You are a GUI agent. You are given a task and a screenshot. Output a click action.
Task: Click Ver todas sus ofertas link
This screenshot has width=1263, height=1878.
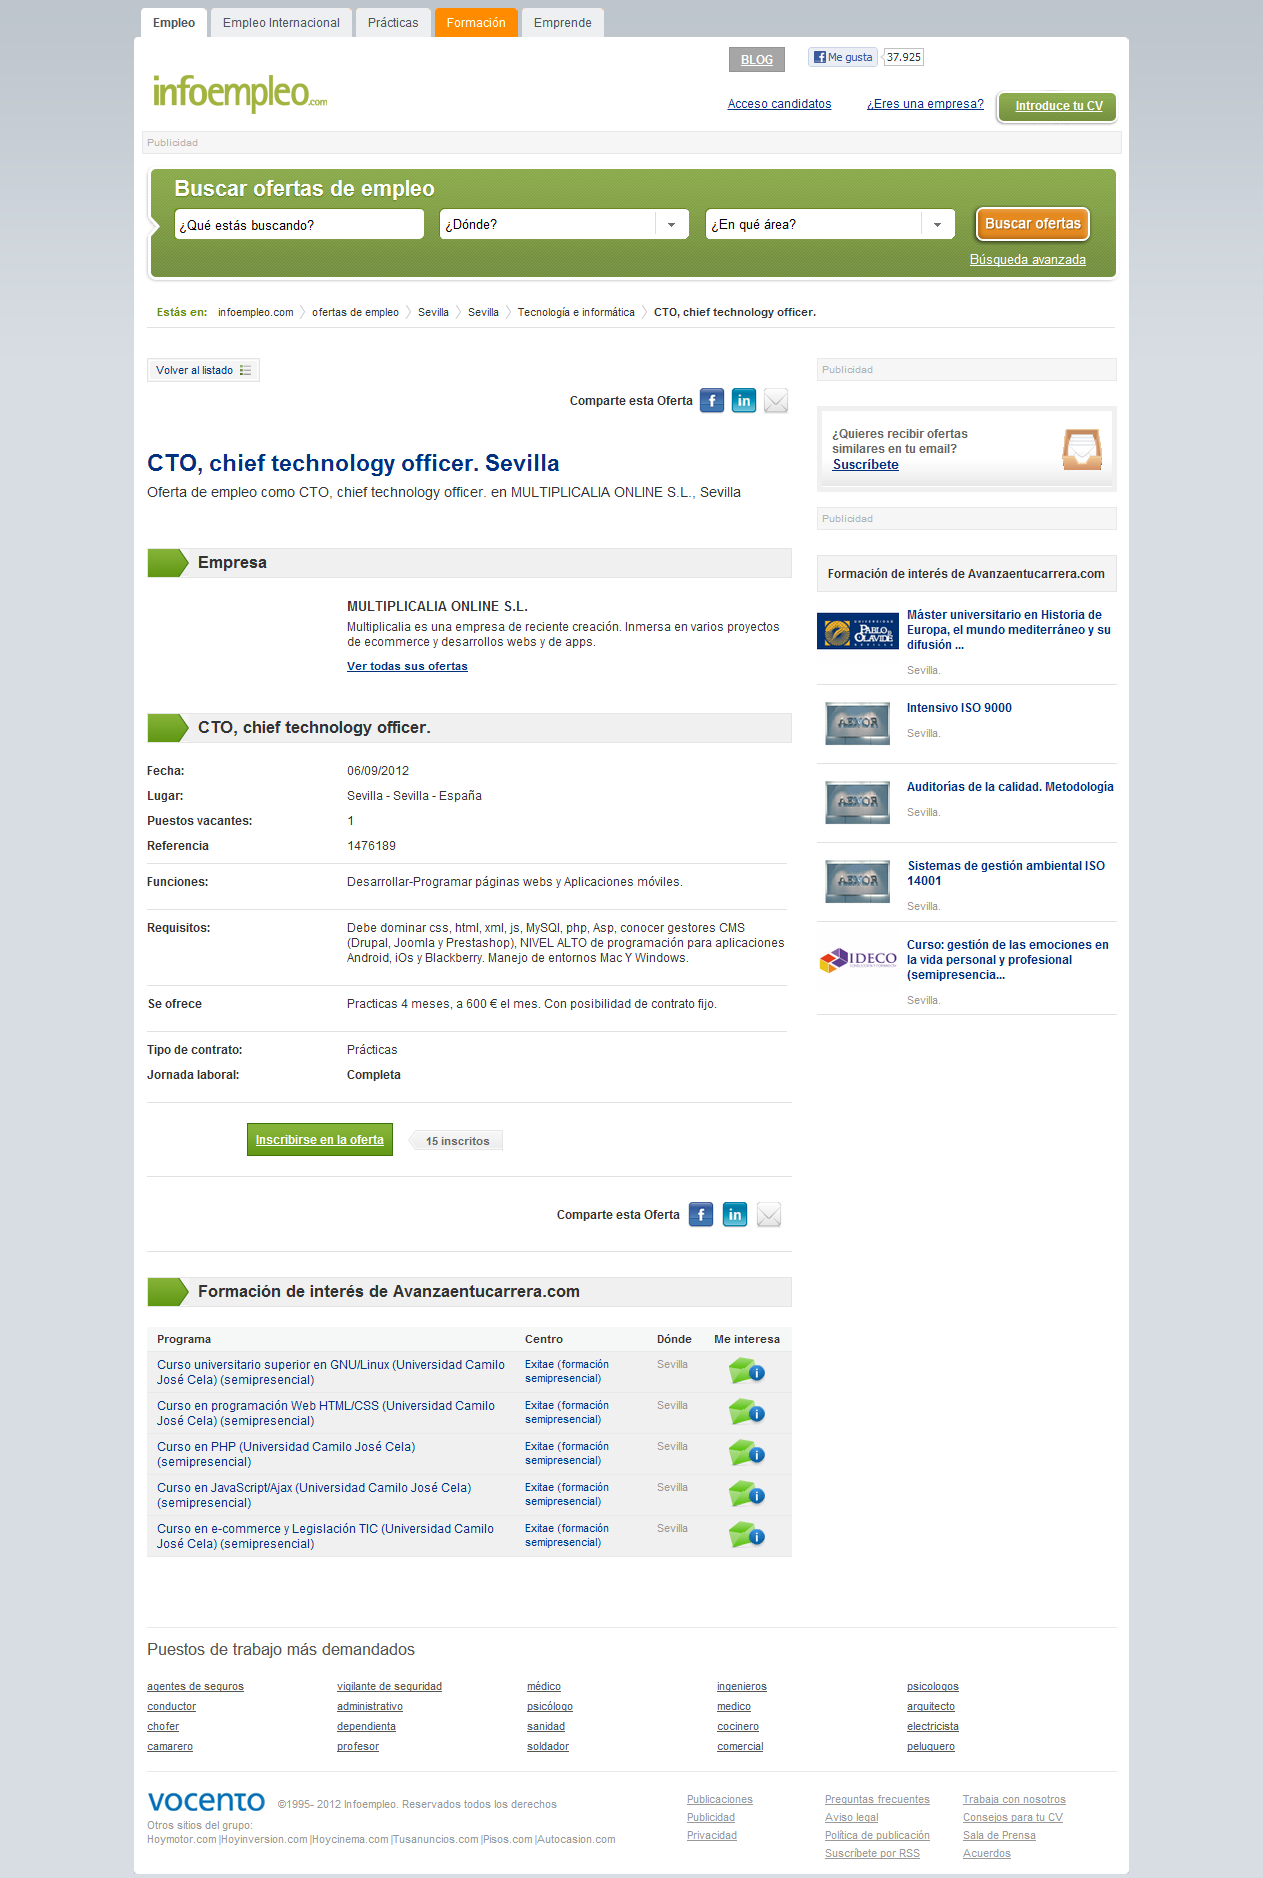click(x=407, y=666)
